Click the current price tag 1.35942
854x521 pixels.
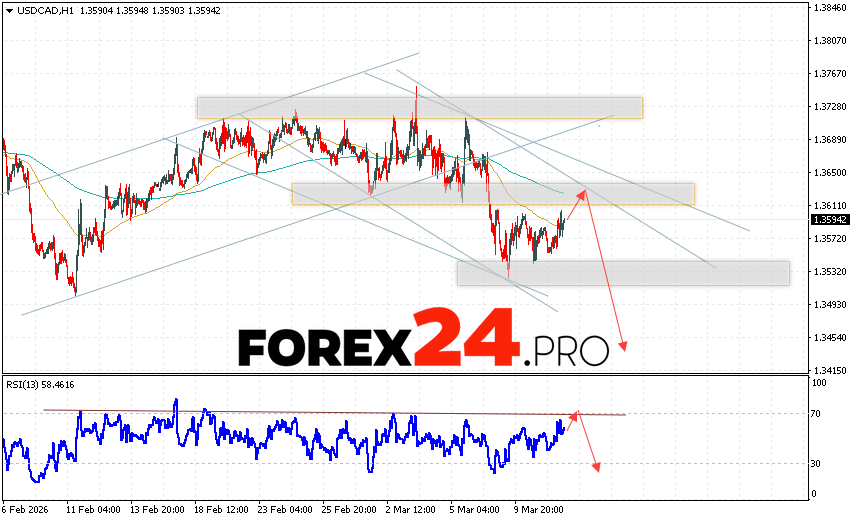(830, 219)
